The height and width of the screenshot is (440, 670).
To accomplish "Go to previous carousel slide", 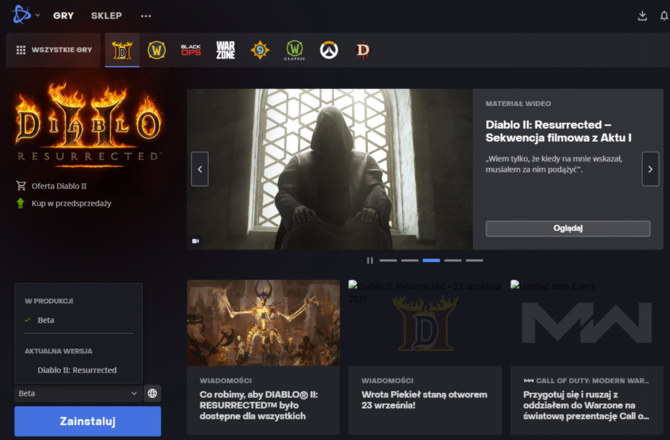I will tap(200, 169).
